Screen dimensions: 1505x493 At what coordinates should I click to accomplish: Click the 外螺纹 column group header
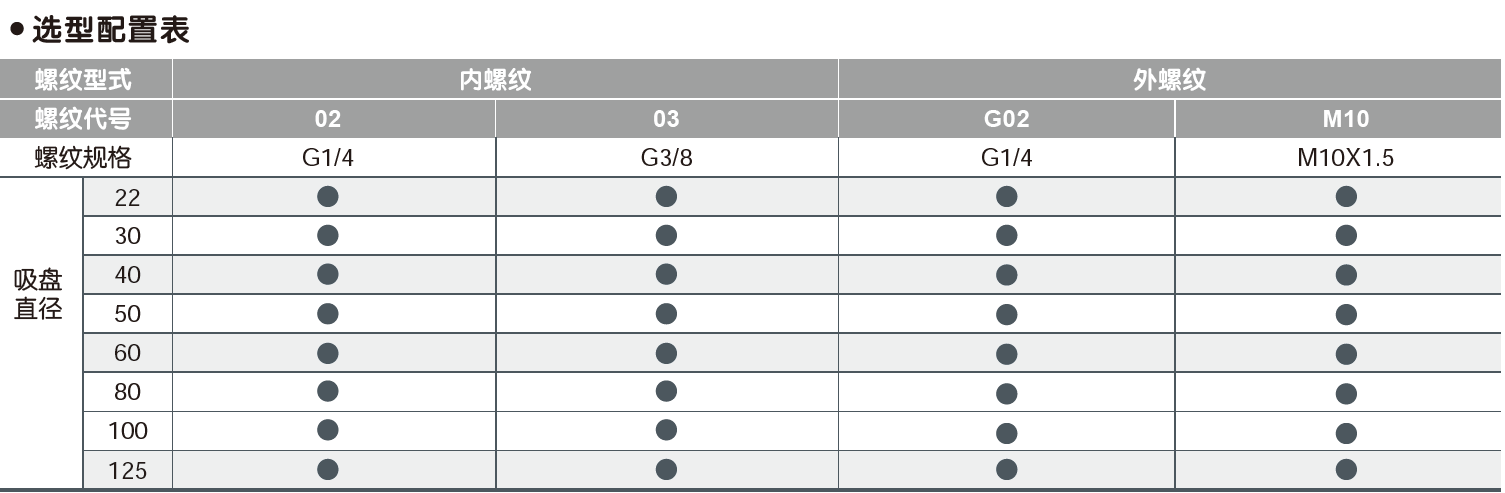(1169, 80)
